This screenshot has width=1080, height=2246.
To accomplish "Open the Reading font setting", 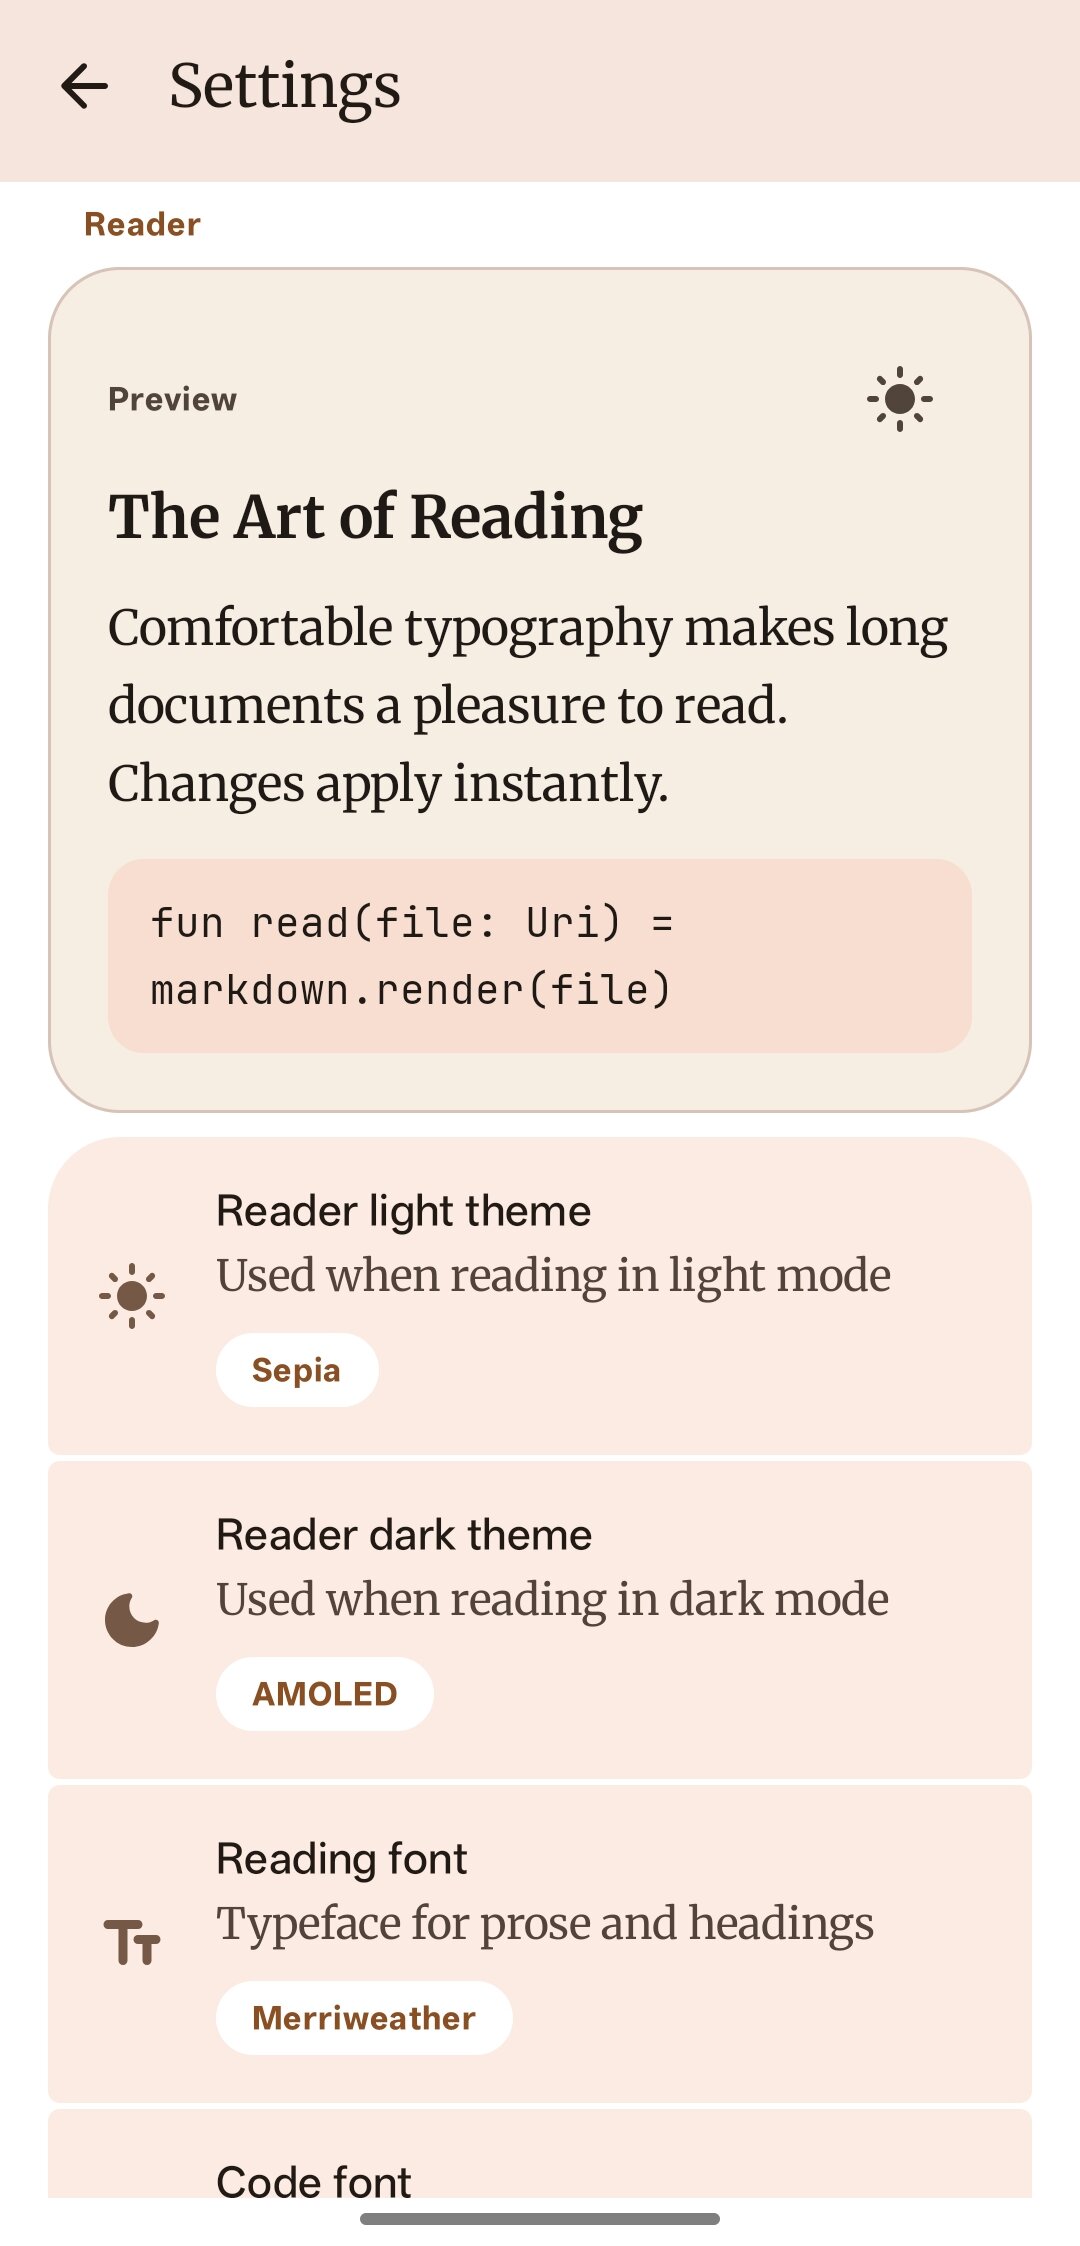I will [x=540, y=1944].
